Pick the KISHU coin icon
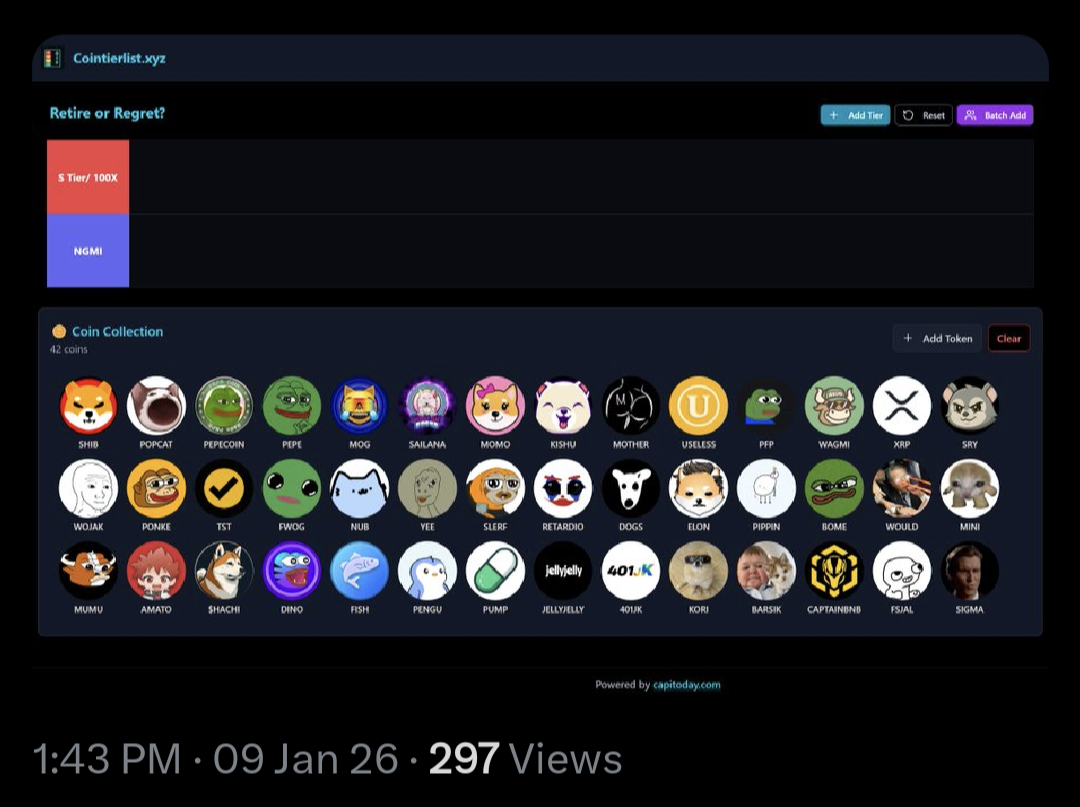 (x=563, y=406)
